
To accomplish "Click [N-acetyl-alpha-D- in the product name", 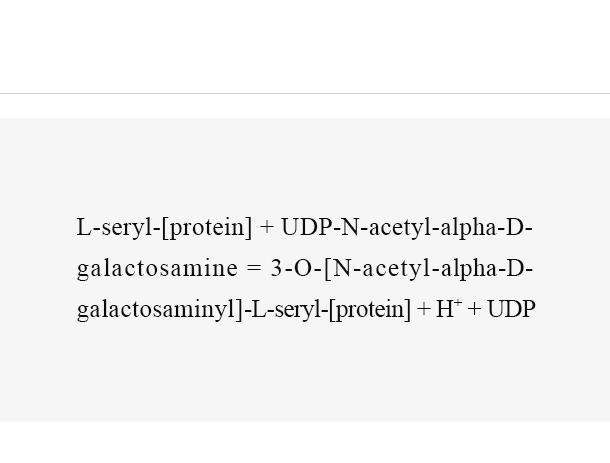I will [x=428, y=269].
